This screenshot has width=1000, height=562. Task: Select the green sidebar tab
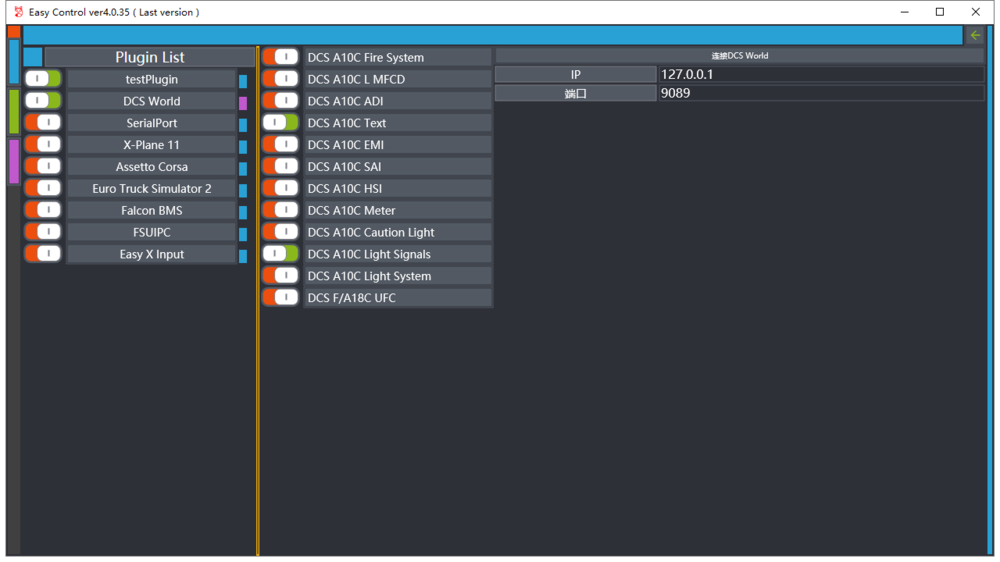pyautogui.click(x=13, y=112)
